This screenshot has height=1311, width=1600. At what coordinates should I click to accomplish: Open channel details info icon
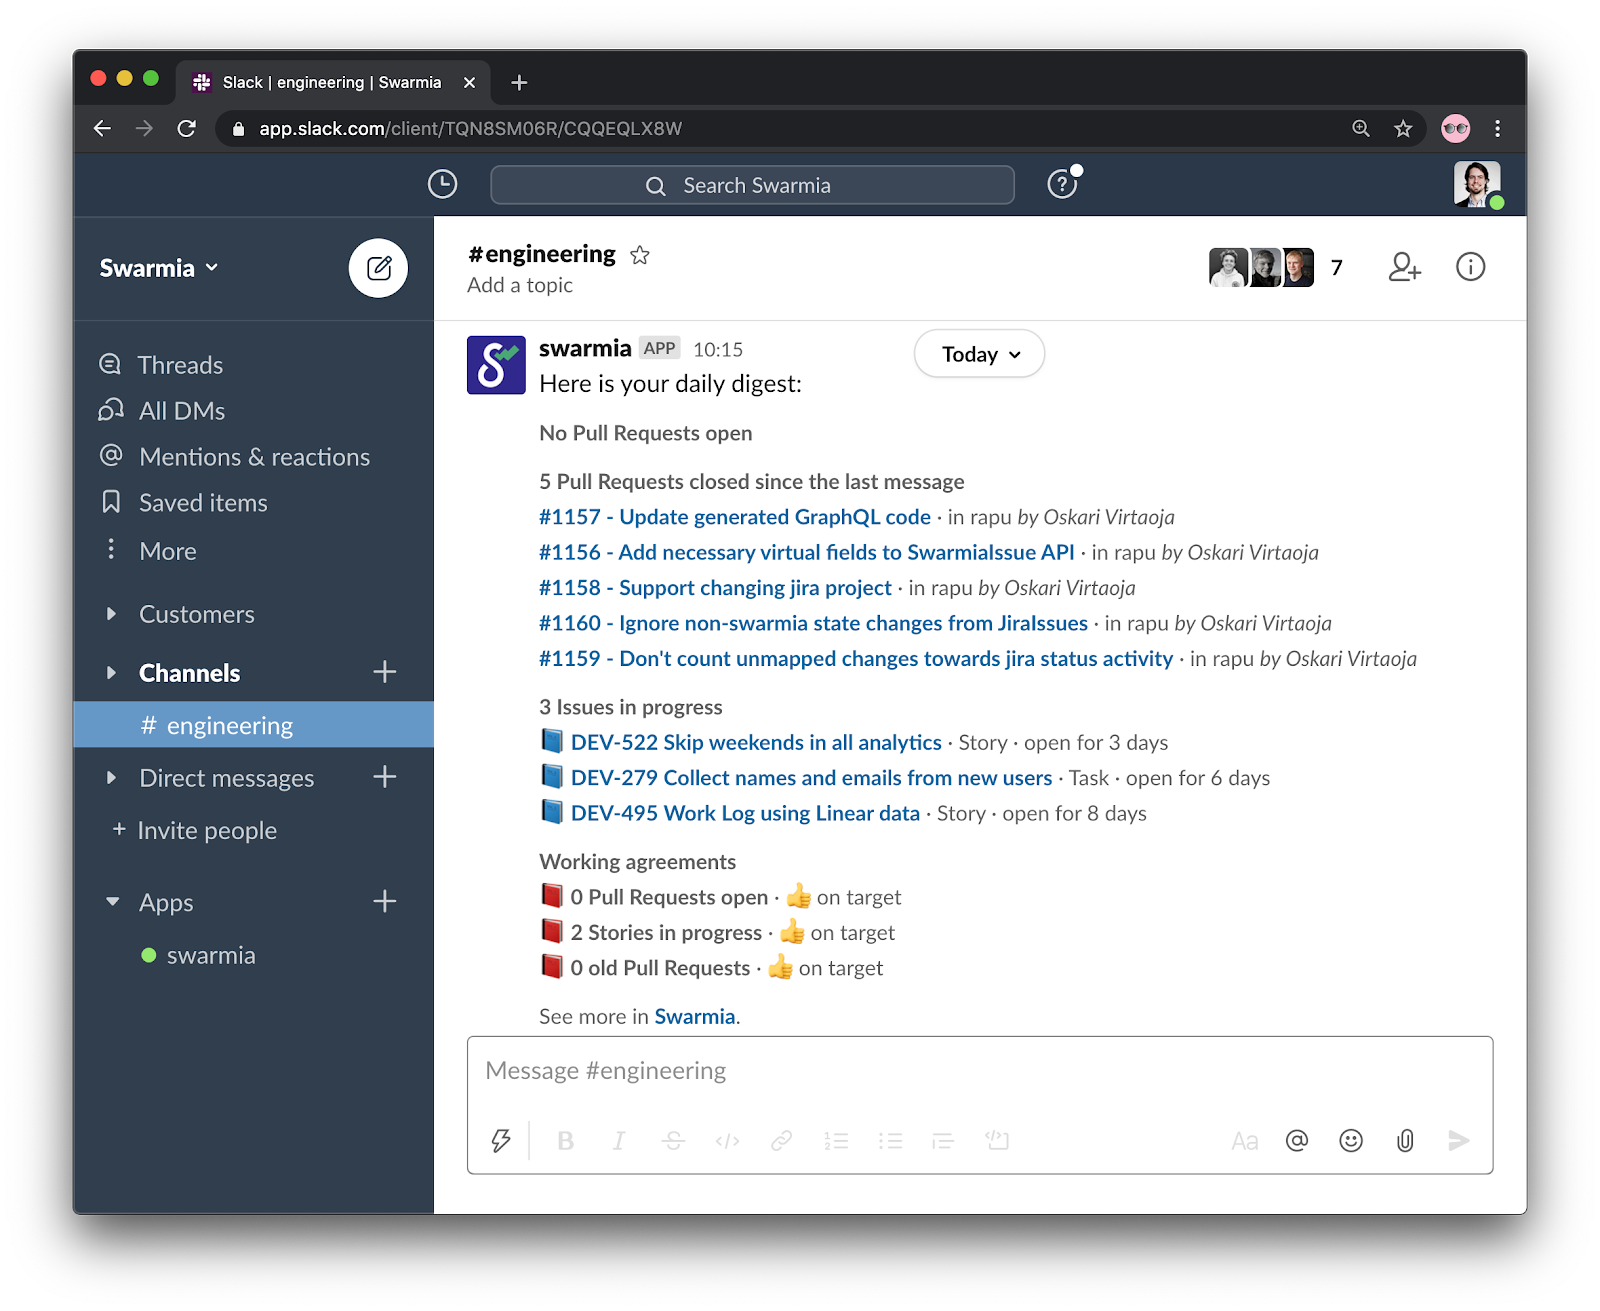(x=1470, y=267)
